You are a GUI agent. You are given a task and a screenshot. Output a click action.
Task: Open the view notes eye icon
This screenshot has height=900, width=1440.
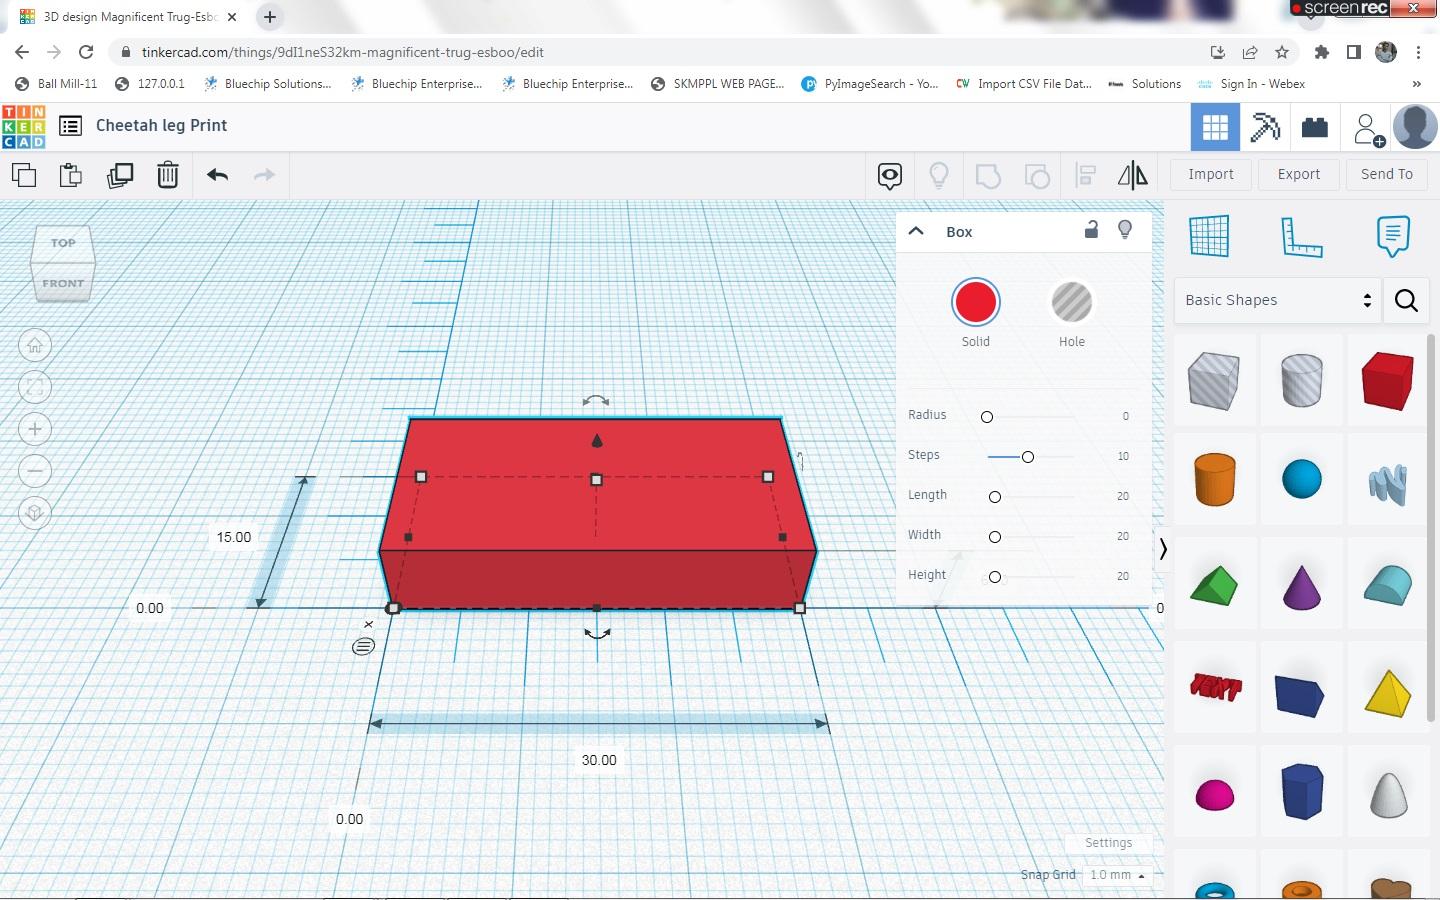point(890,176)
